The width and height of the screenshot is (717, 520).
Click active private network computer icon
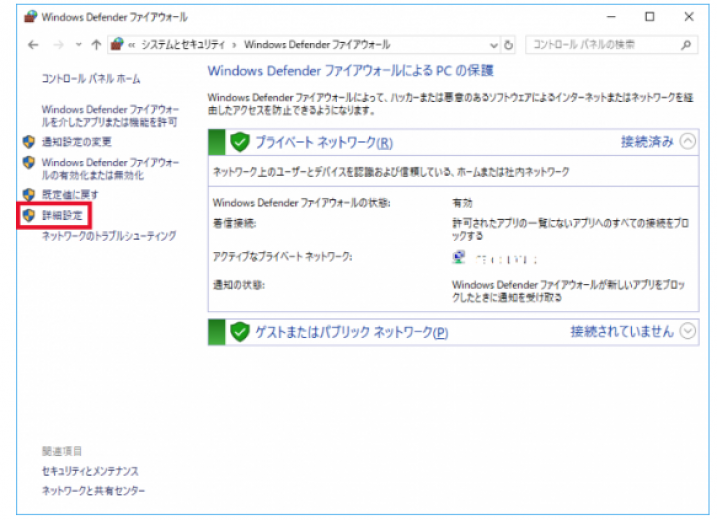[x=459, y=257]
